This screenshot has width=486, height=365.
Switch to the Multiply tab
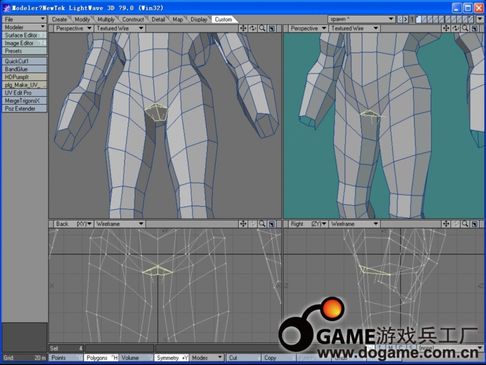tap(106, 19)
